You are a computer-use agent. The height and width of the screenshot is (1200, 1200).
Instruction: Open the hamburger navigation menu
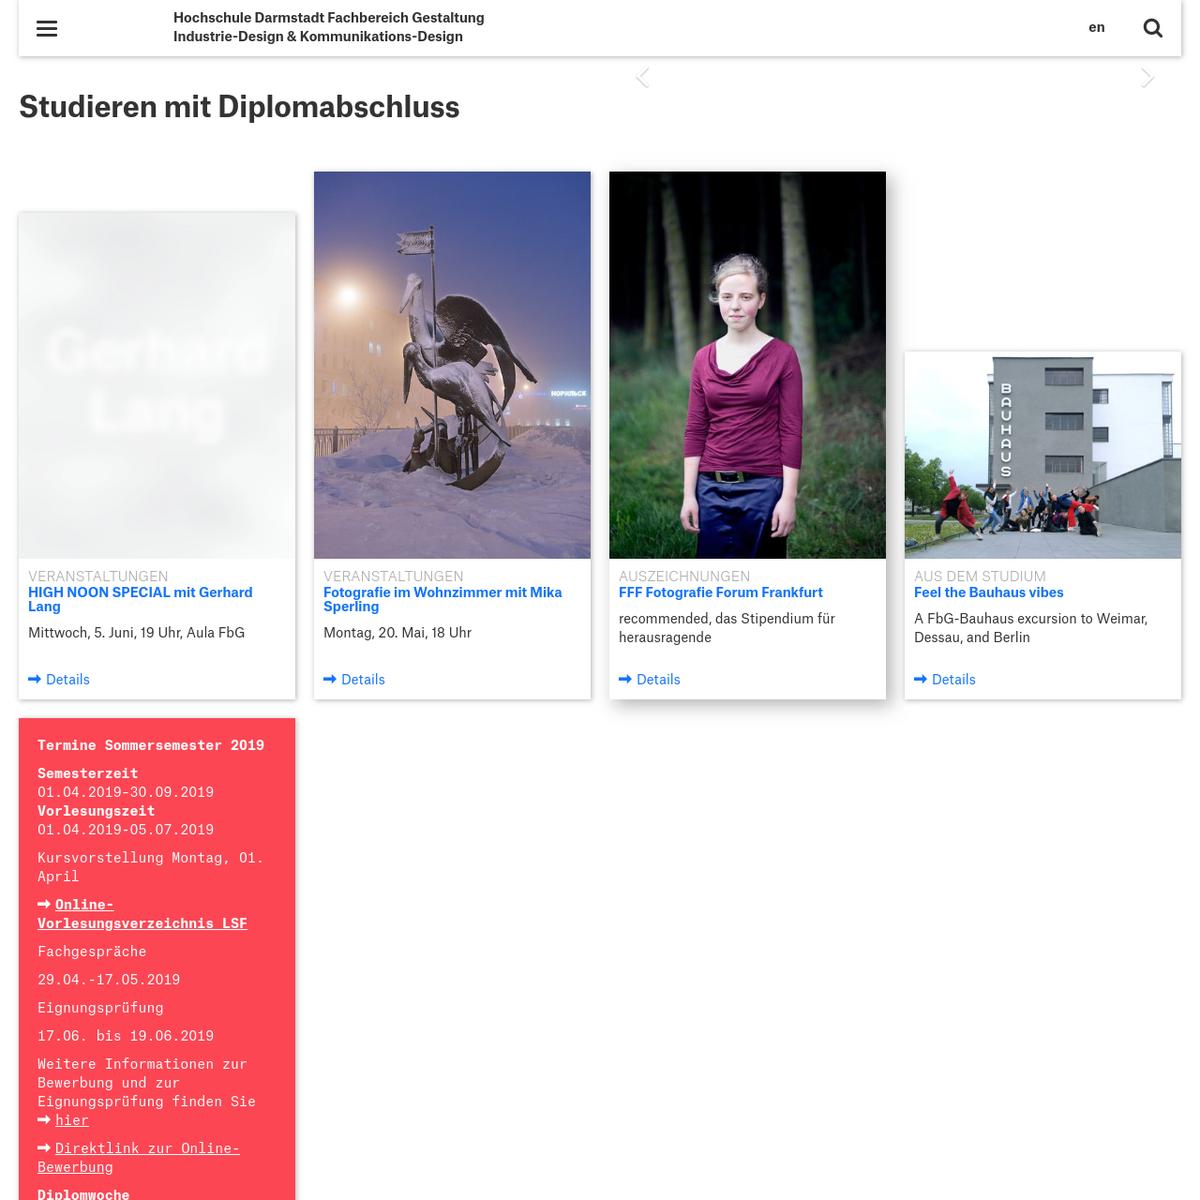47,28
